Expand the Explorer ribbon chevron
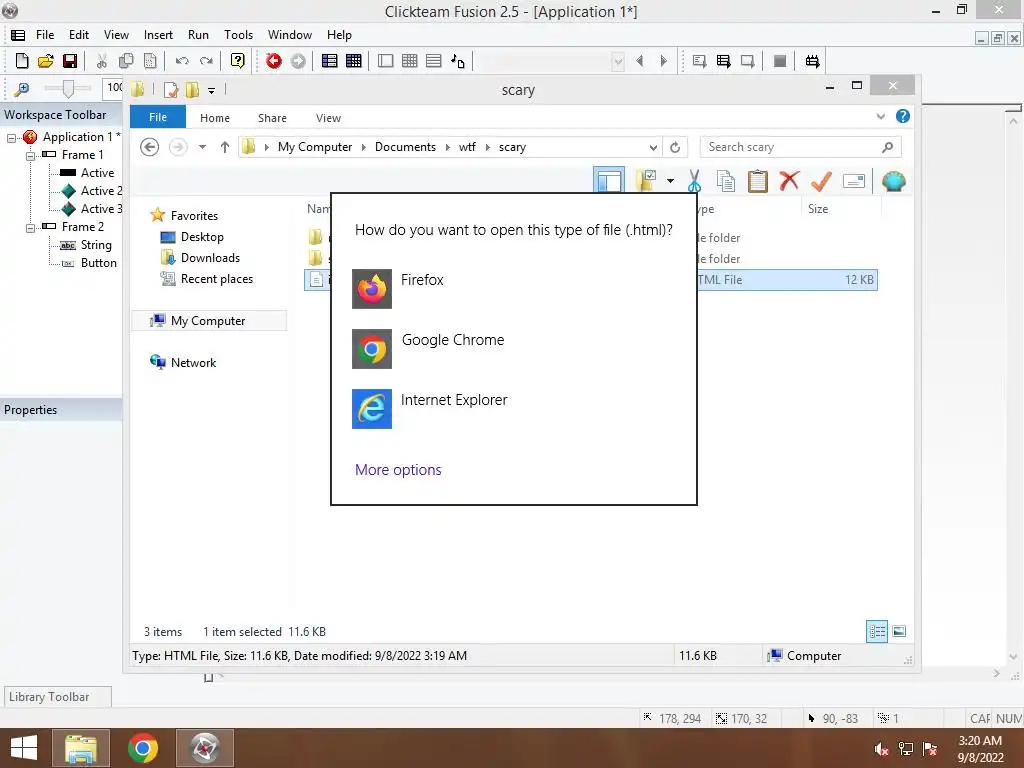 pyautogui.click(x=880, y=116)
